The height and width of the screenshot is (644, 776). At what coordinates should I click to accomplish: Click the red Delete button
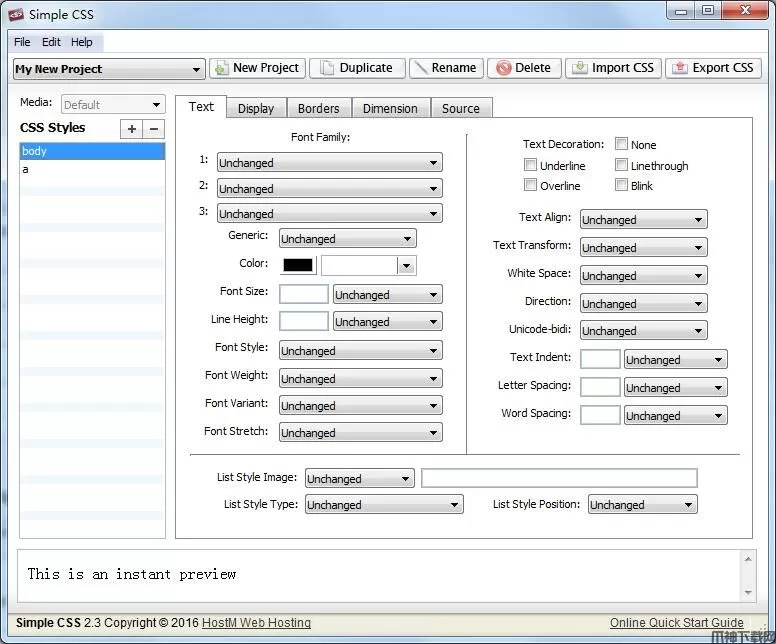click(x=524, y=68)
